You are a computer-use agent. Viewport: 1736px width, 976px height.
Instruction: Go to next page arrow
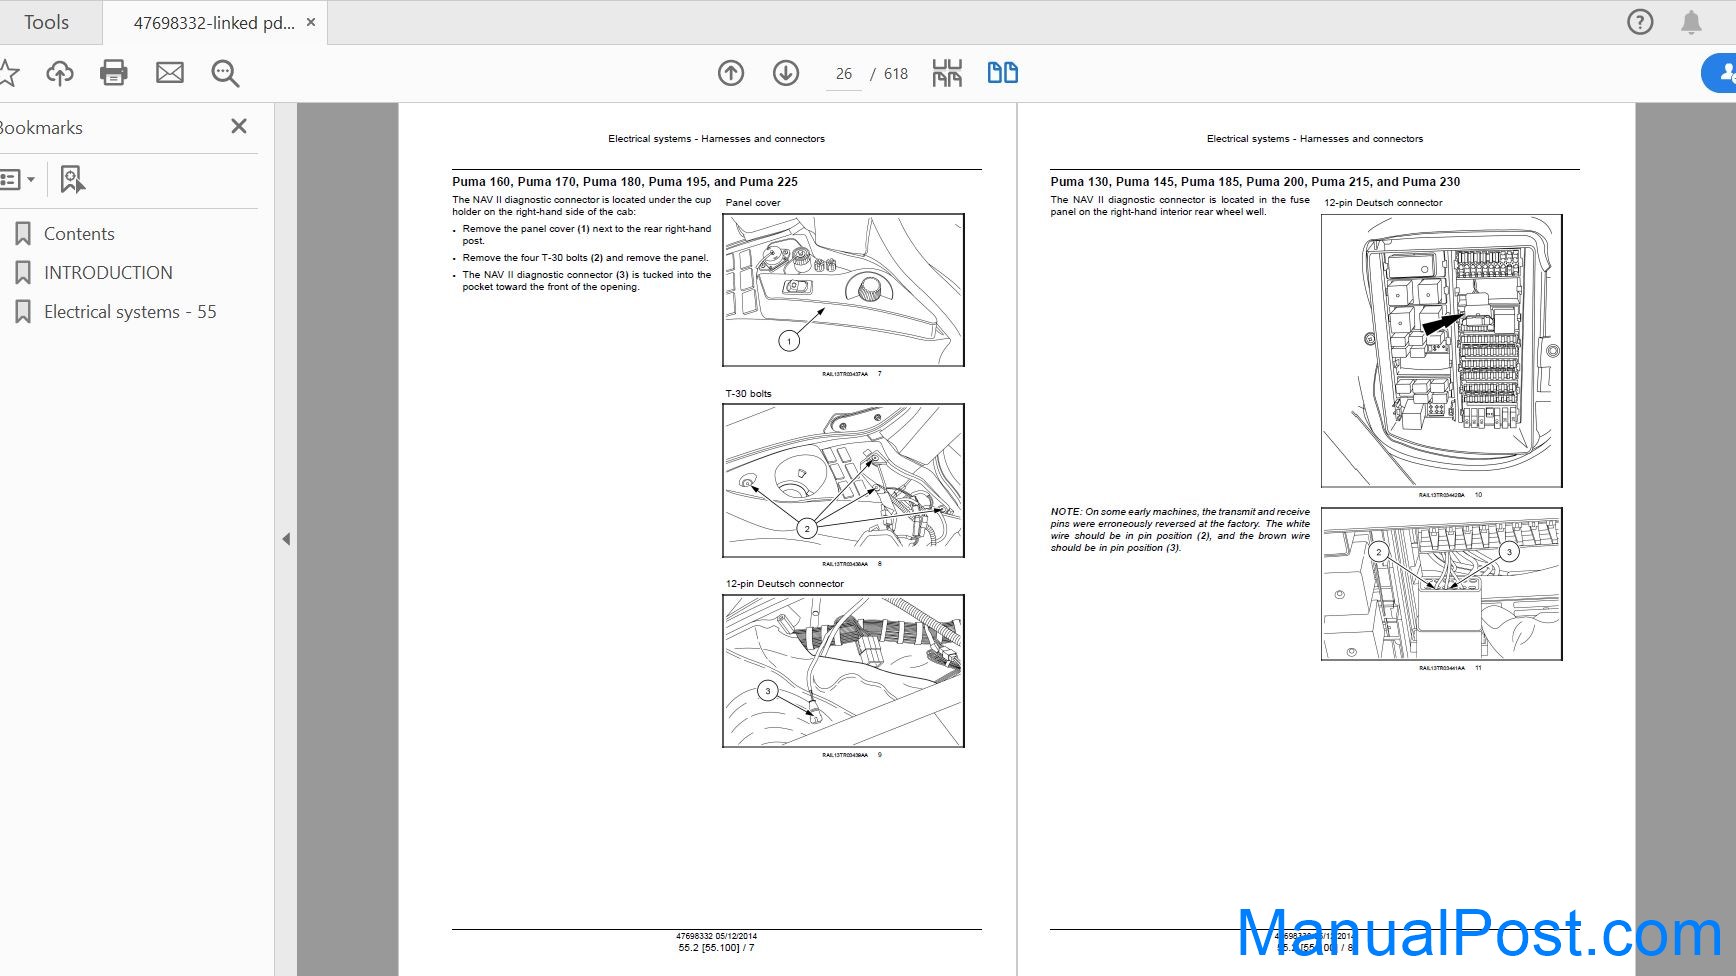click(x=786, y=72)
